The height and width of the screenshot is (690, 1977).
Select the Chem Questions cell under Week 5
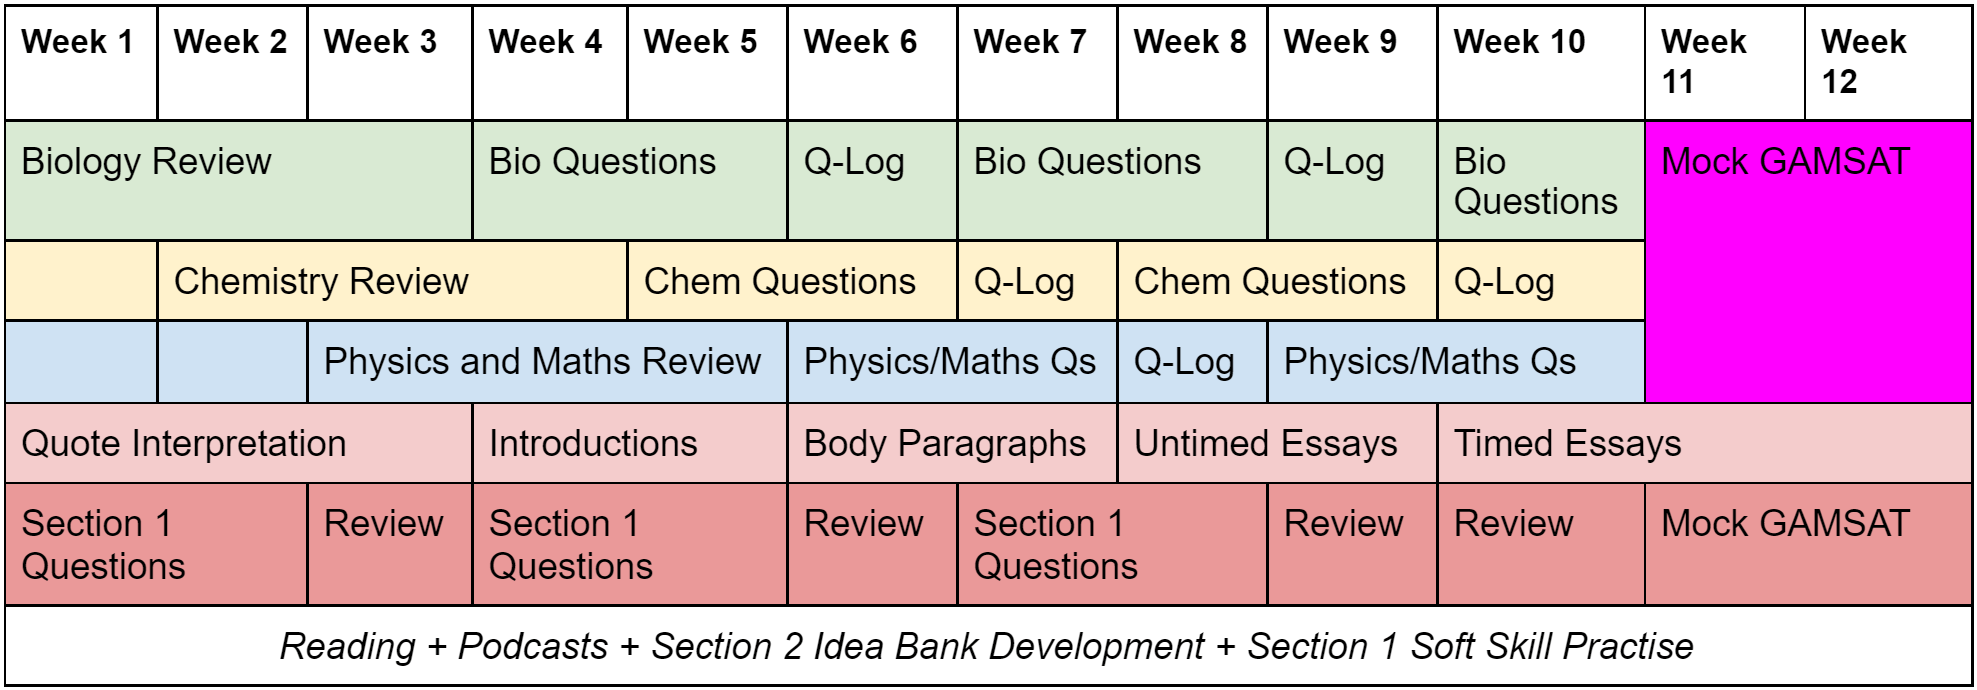(792, 281)
